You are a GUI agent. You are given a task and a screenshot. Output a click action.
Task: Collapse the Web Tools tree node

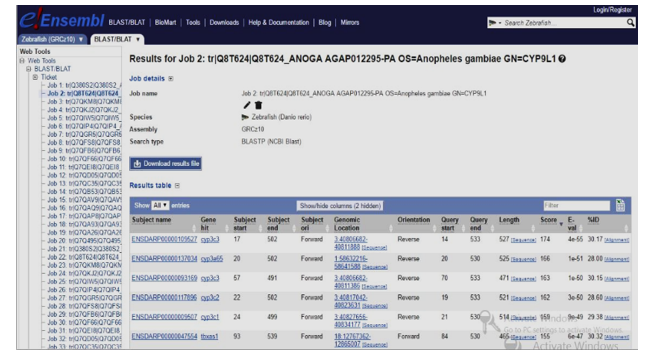click(x=22, y=61)
